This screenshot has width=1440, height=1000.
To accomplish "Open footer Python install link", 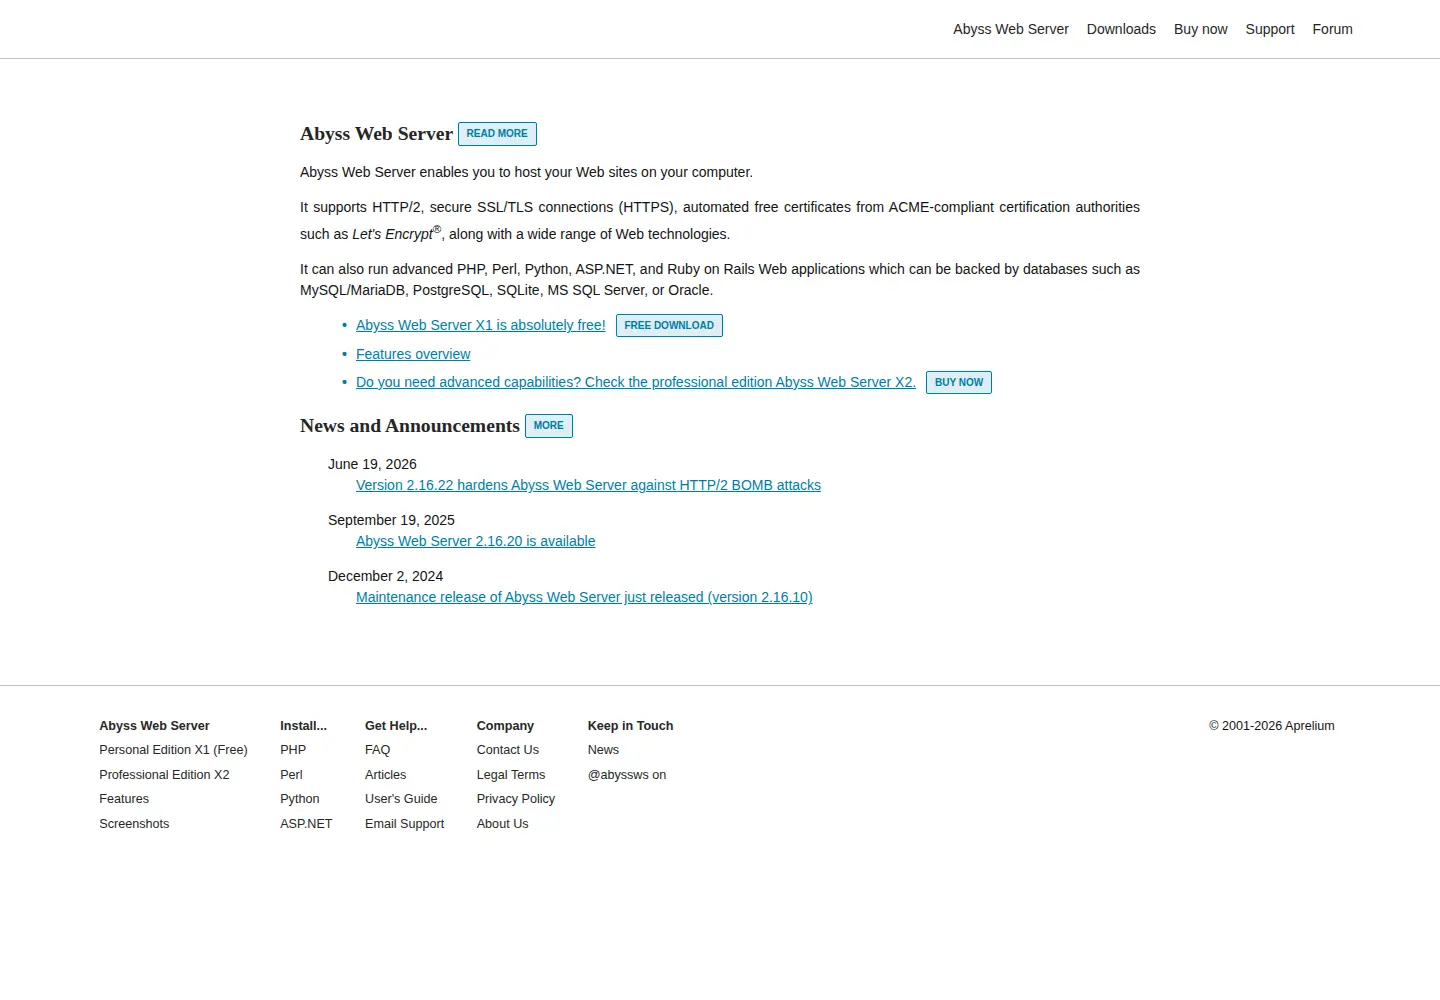I will (300, 799).
